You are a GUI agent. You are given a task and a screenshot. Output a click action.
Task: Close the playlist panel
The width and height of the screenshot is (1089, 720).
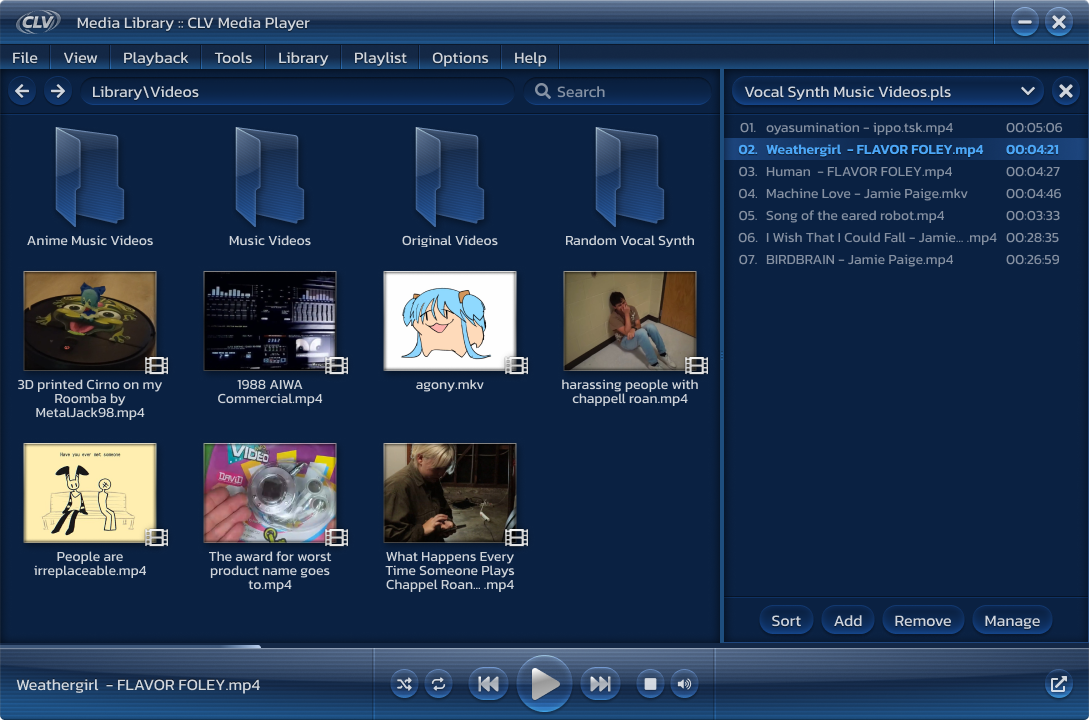pos(1065,91)
